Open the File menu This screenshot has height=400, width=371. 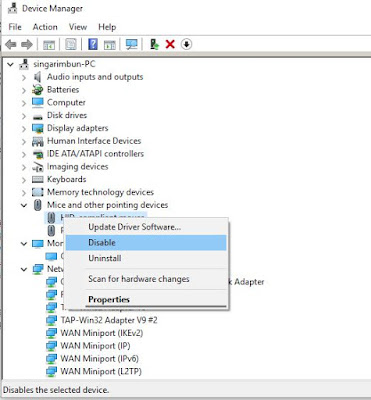(x=15, y=27)
